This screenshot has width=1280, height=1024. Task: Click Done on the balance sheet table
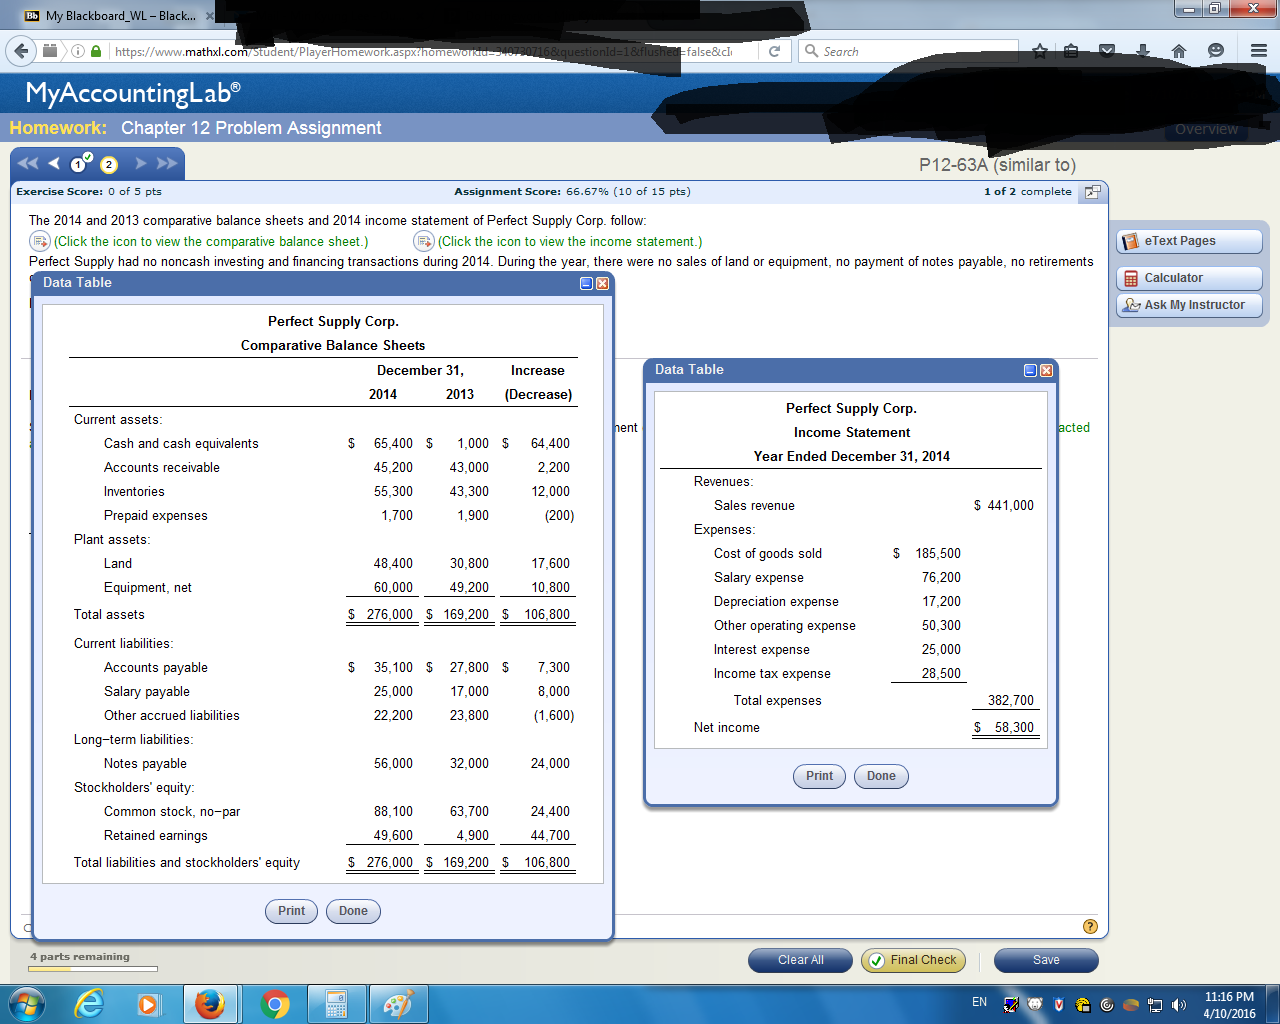(353, 911)
